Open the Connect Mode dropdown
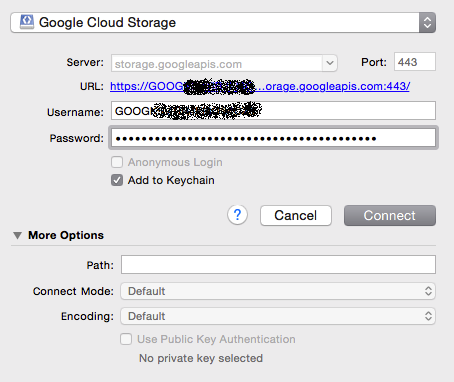Screen dimensions: 454x382 pos(278,291)
